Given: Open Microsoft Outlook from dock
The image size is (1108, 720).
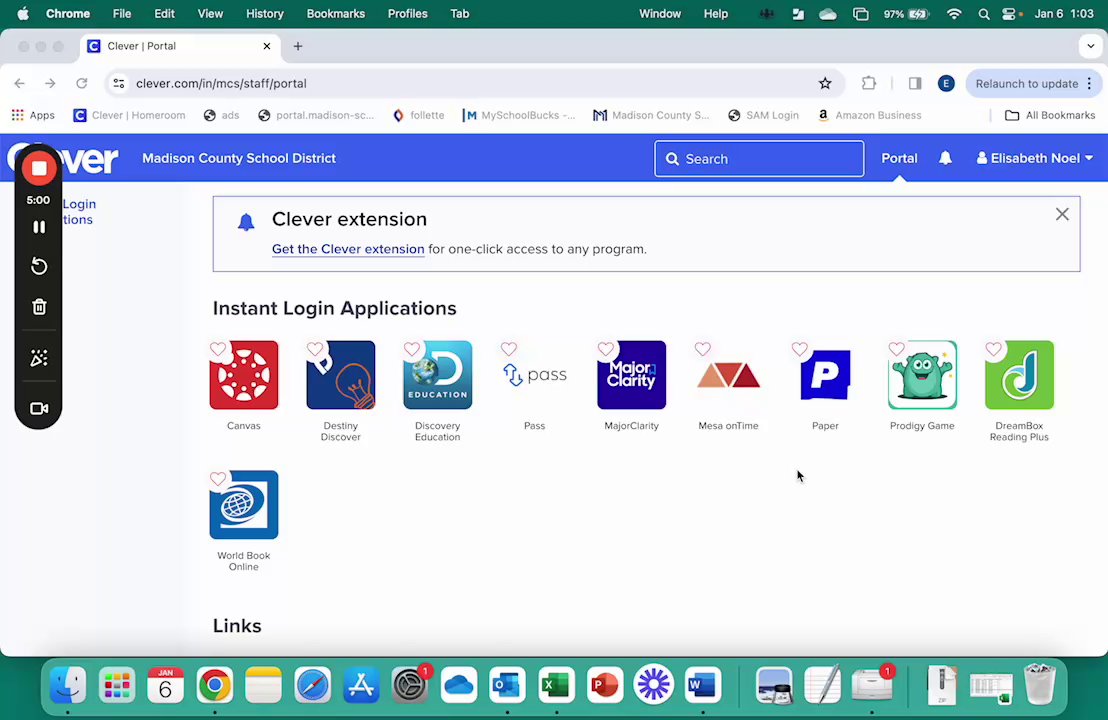Looking at the screenshot, I should pos(507,685).
